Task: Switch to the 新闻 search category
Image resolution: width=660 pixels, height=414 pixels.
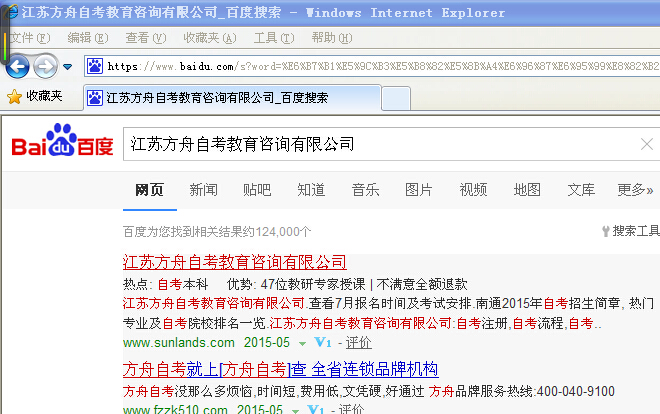Action: [x=203, y=190]
